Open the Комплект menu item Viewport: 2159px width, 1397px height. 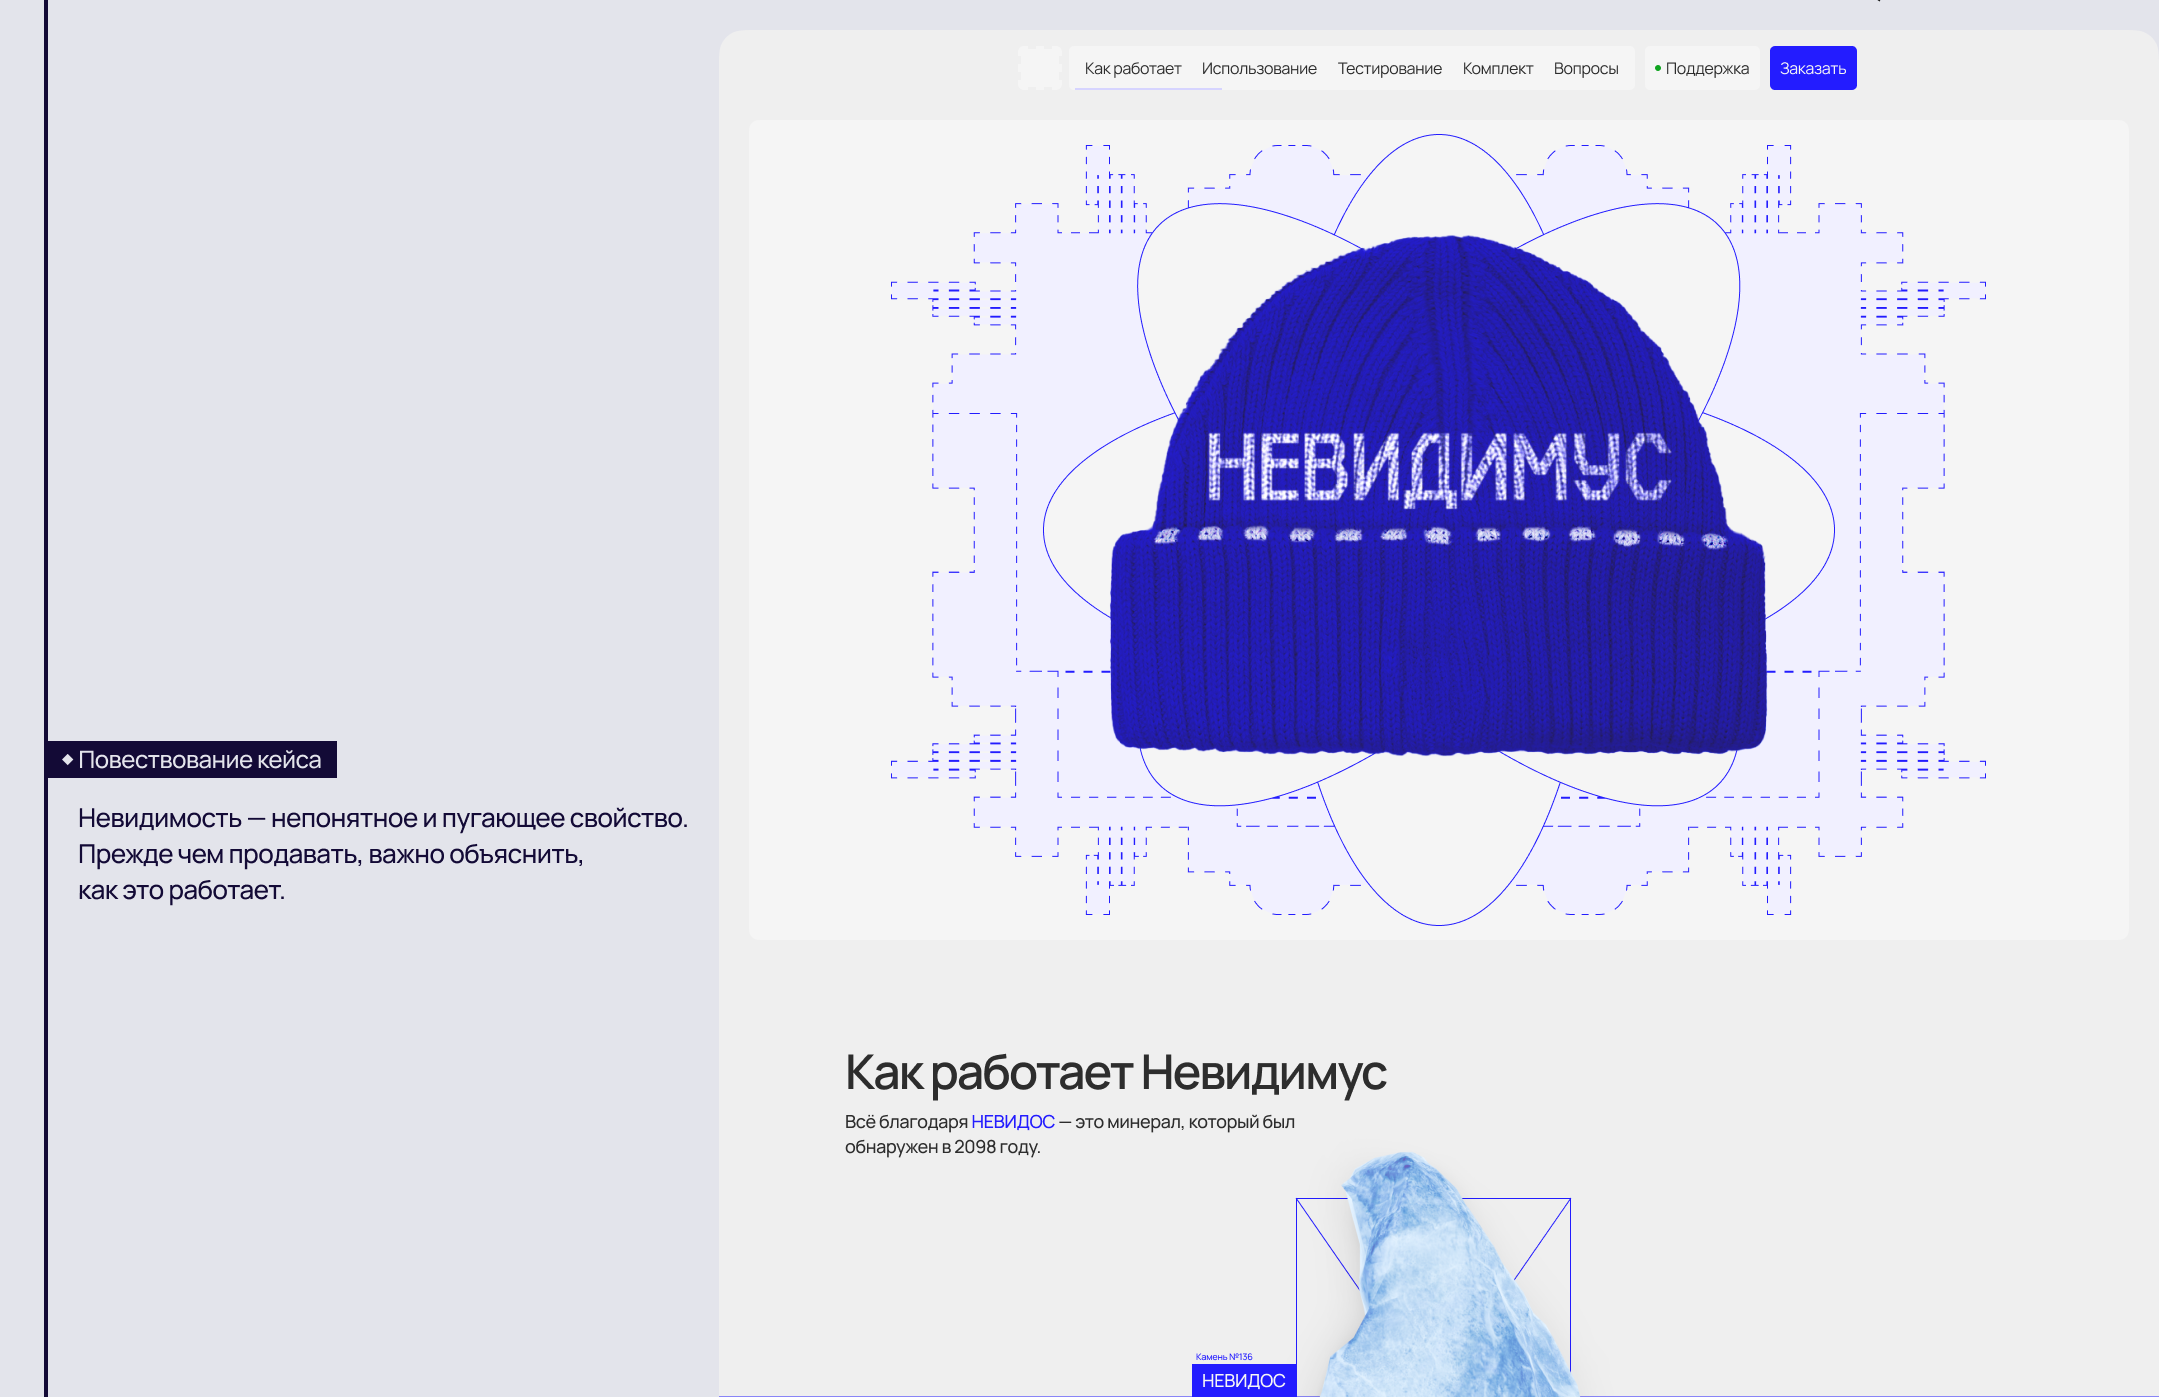point(1497,68)
